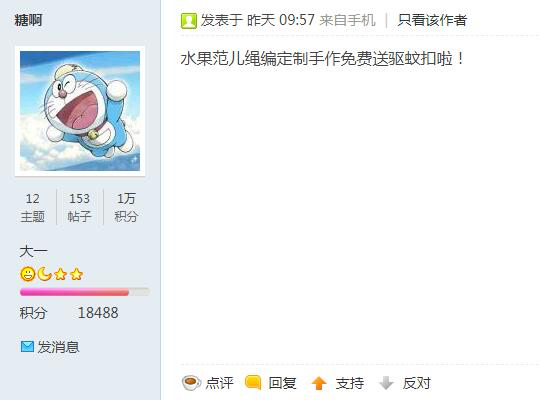Open profile of username 糖啊
Screen dimensions: 540x400
click(x=28, y=20)
